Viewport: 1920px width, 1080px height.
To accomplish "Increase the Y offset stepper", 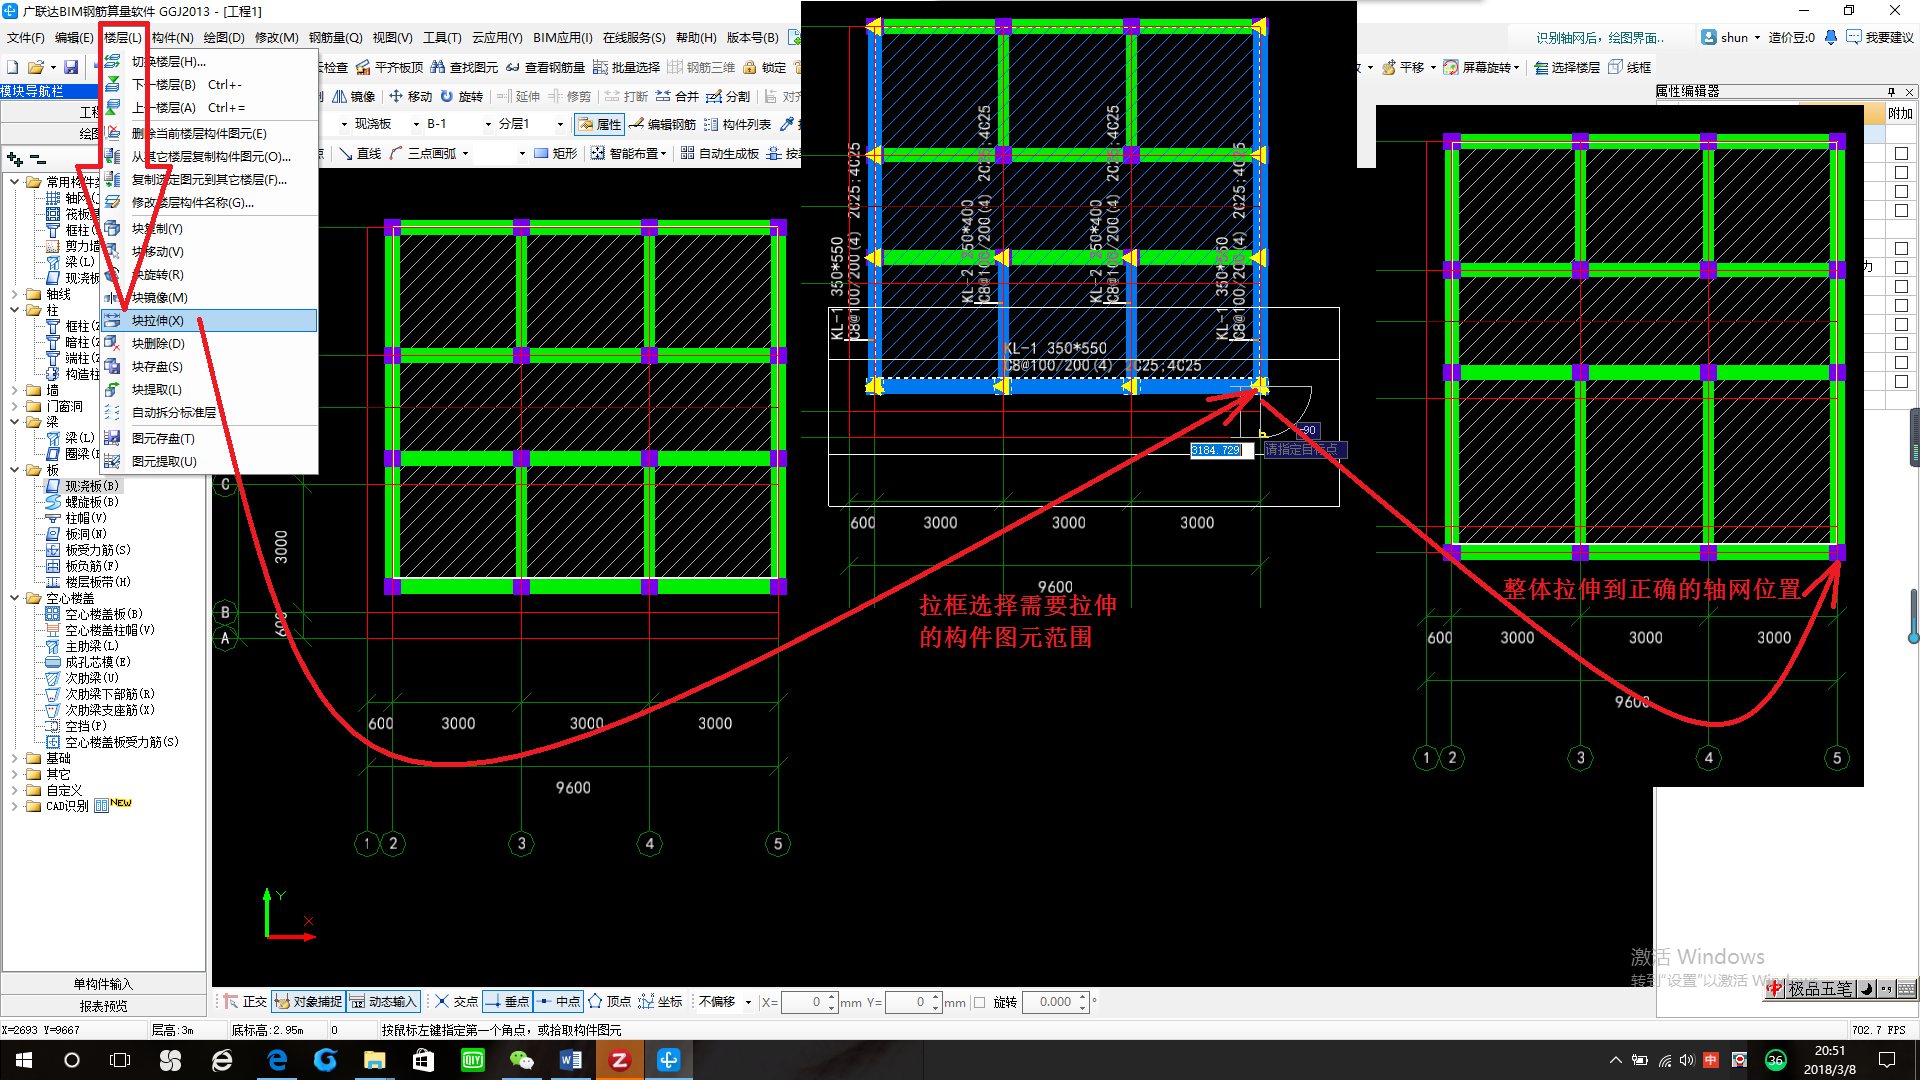I will coord(936,997).
